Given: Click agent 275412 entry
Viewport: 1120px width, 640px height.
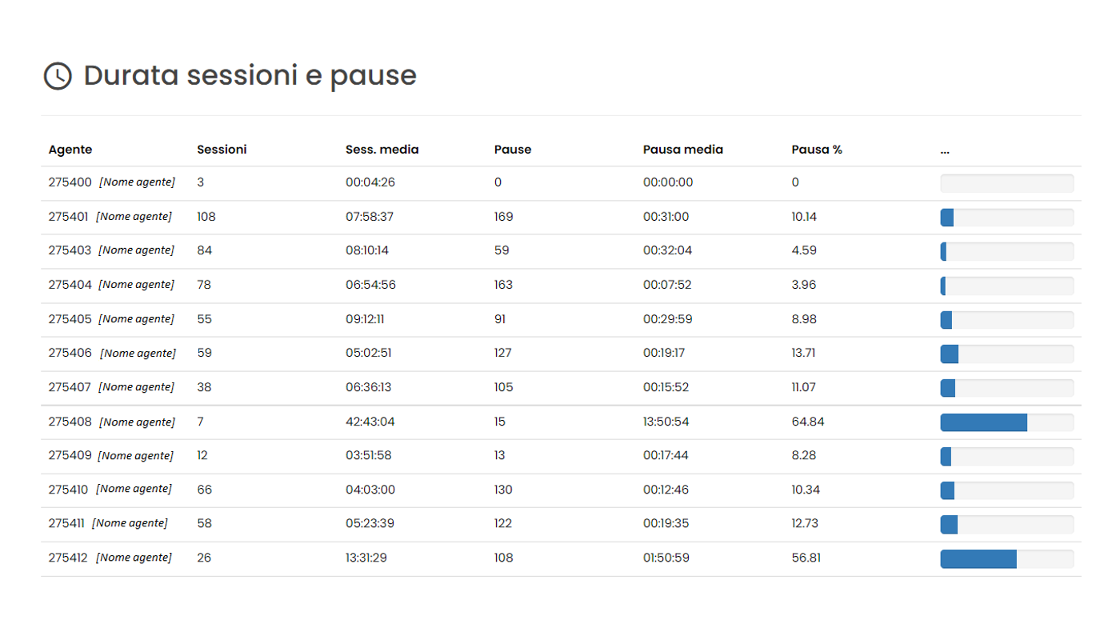Looking at the screenshot, I should [x=70, y=558].
